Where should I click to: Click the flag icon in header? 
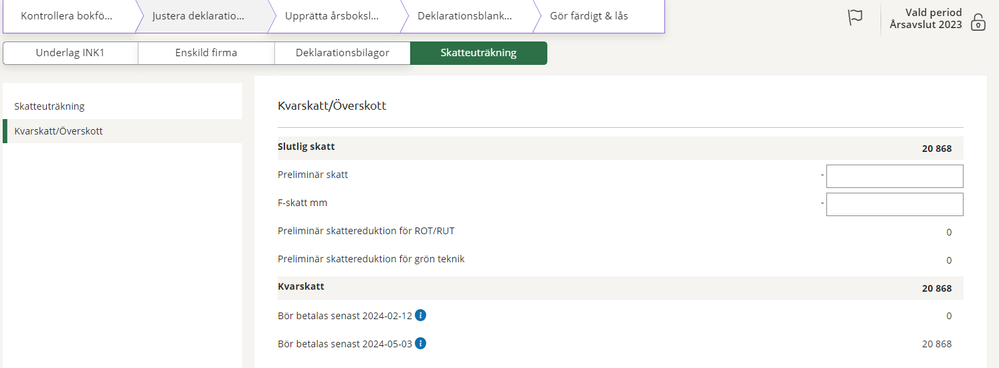[854, 18]
